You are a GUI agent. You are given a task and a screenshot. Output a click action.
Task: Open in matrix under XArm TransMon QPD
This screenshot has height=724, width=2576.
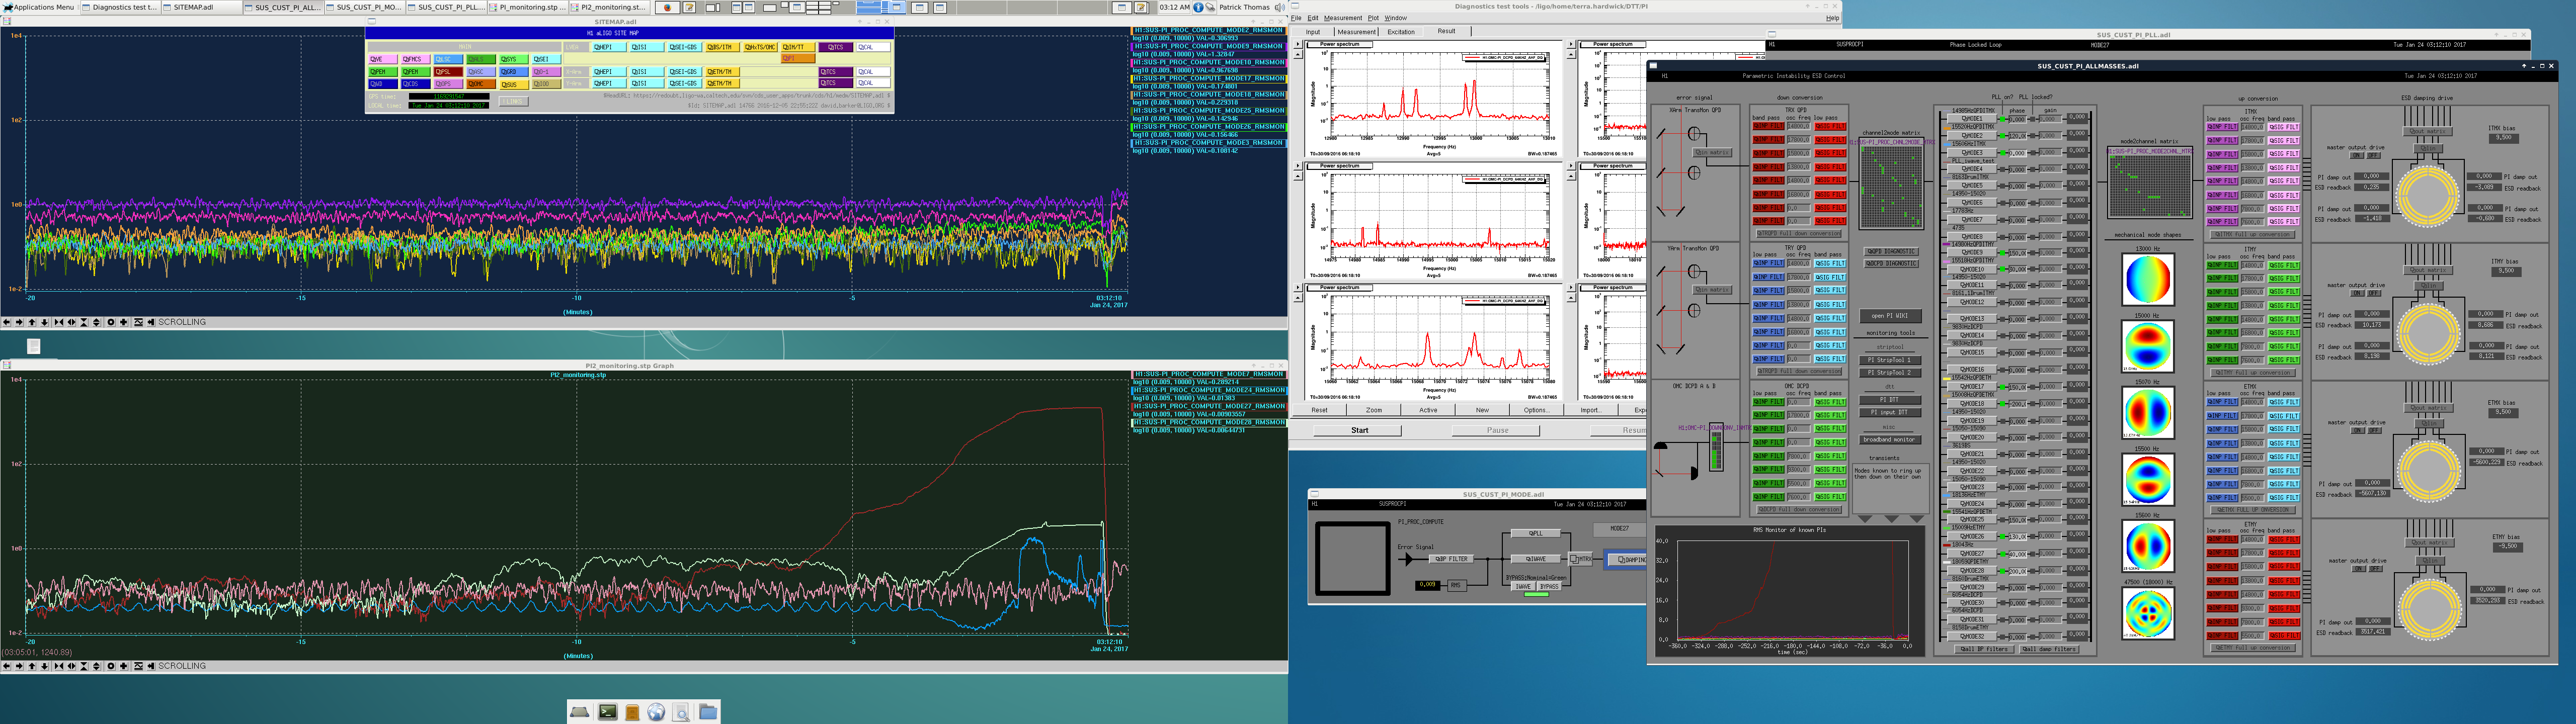point(1712,153)
